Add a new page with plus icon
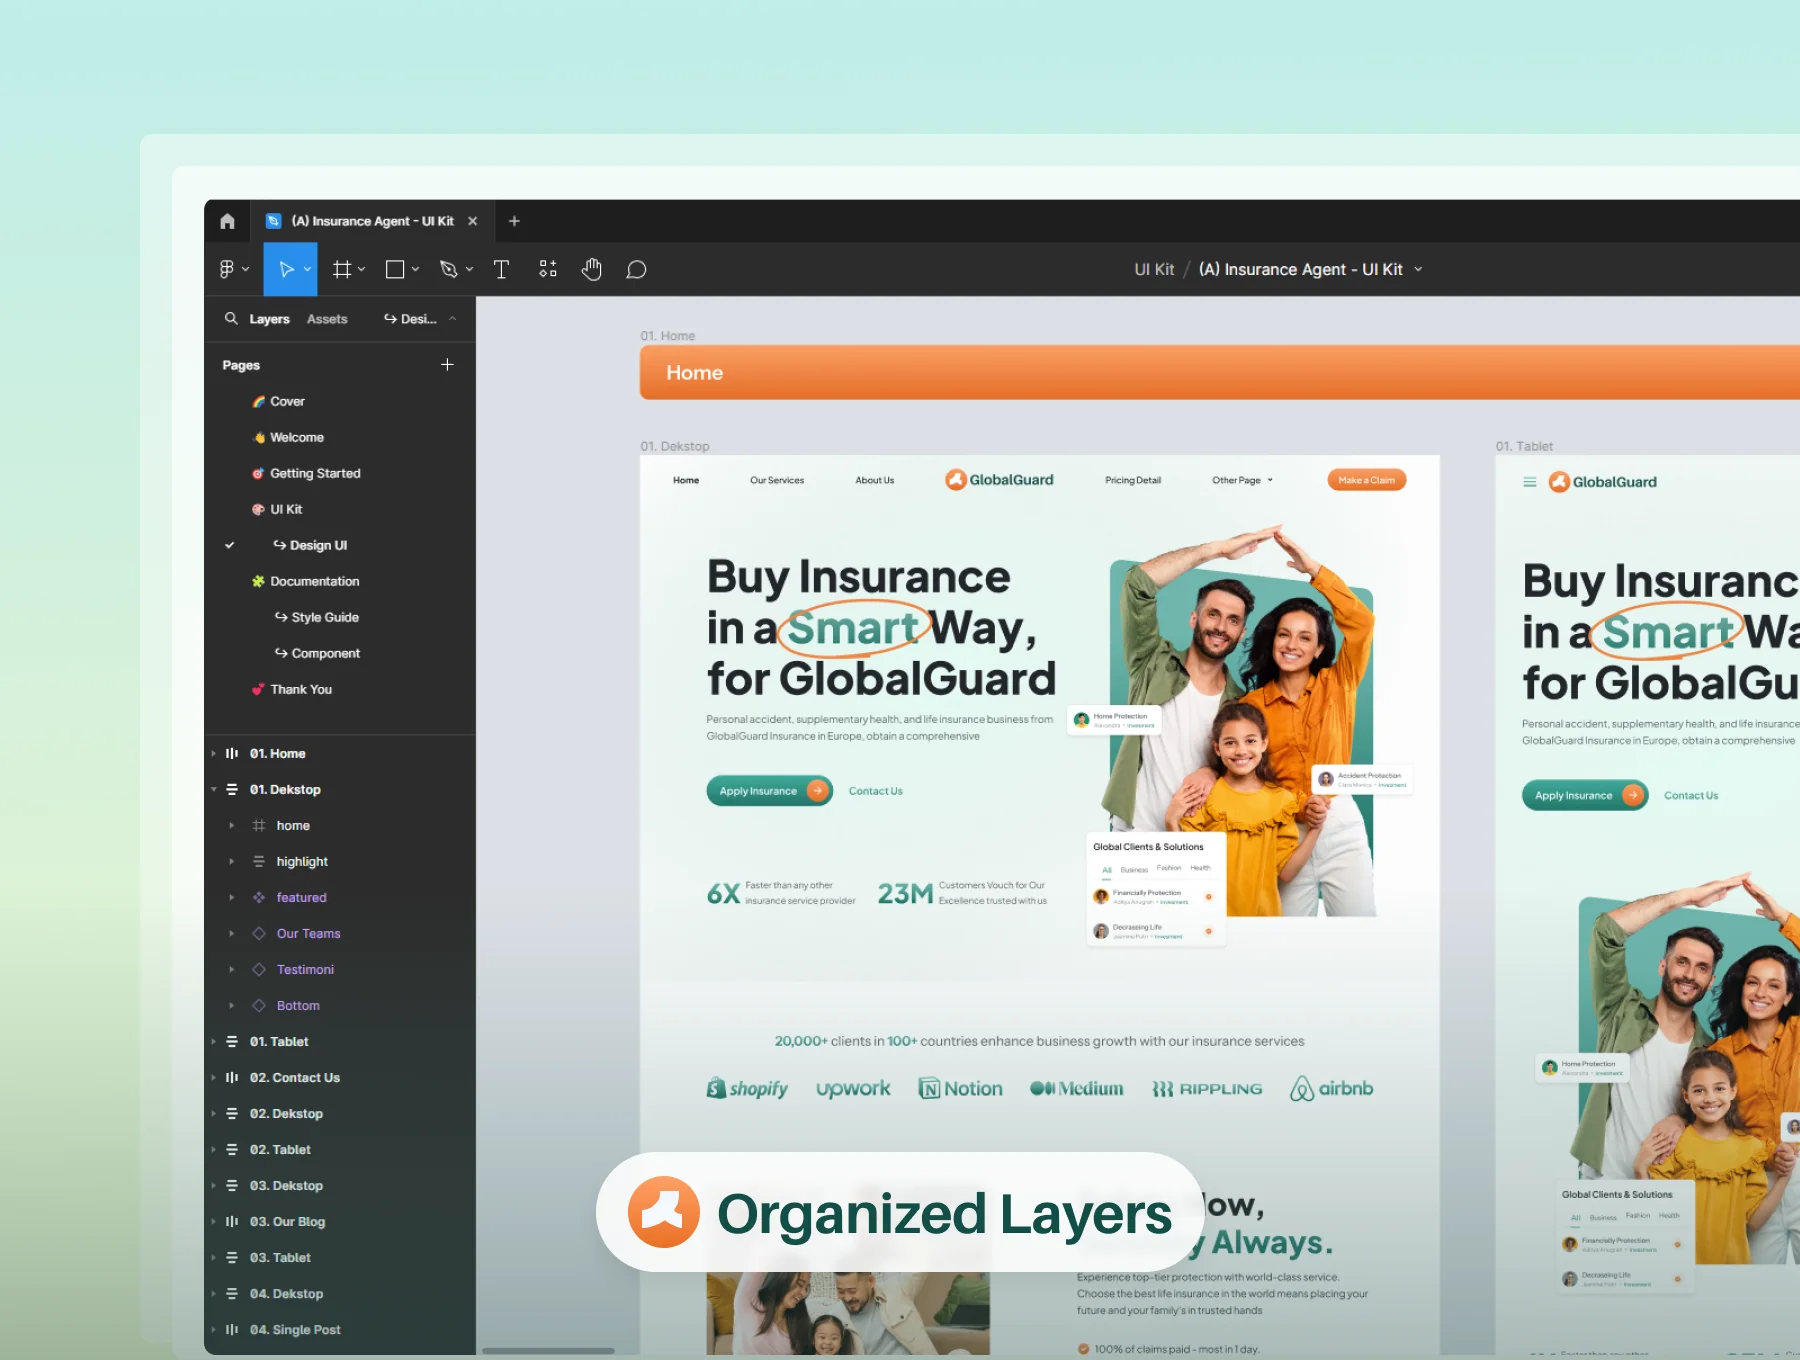This screenshot has width=1800, height=1360. (447, 365)
